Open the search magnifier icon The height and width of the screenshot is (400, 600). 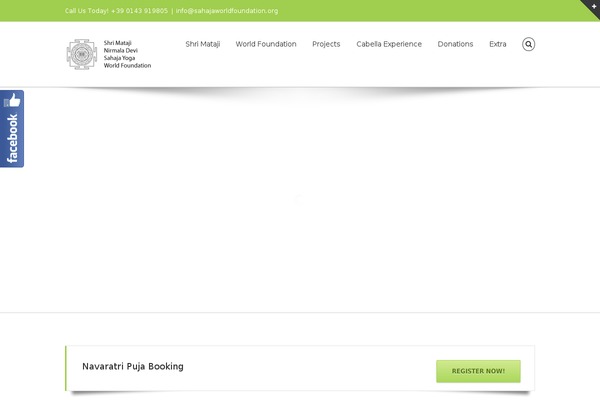[x=528, y=44]
